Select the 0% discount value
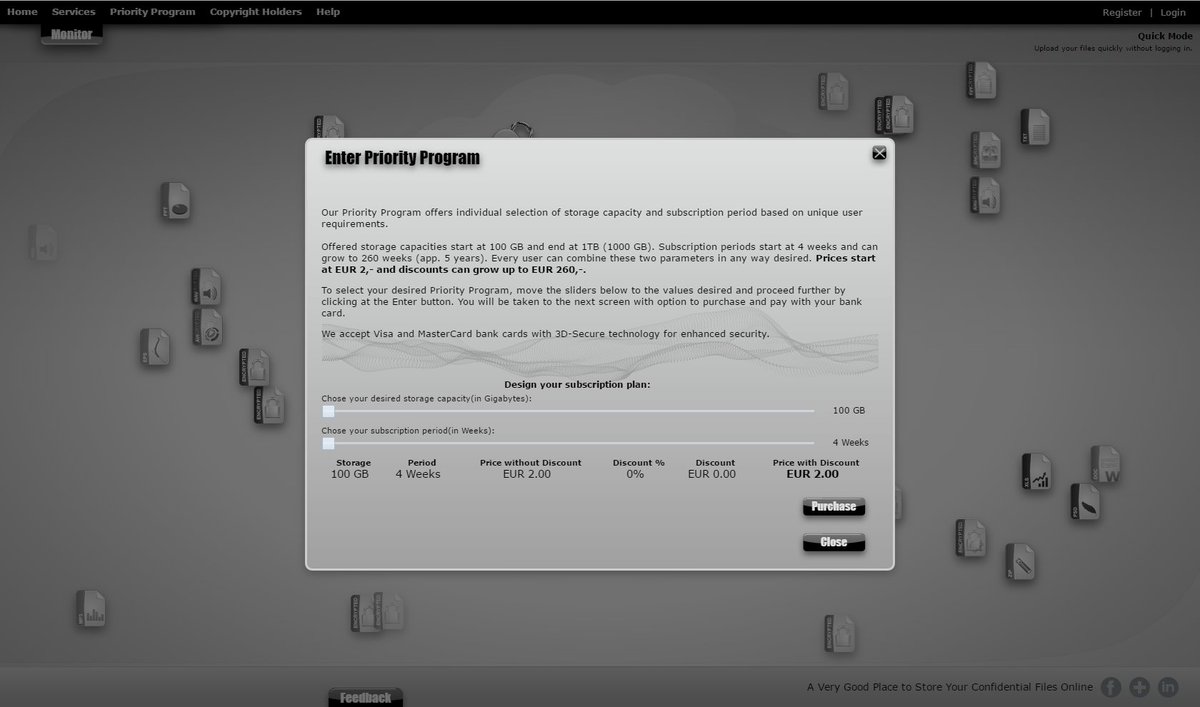The image size is (1200, 707). click(x=635, y=474)
